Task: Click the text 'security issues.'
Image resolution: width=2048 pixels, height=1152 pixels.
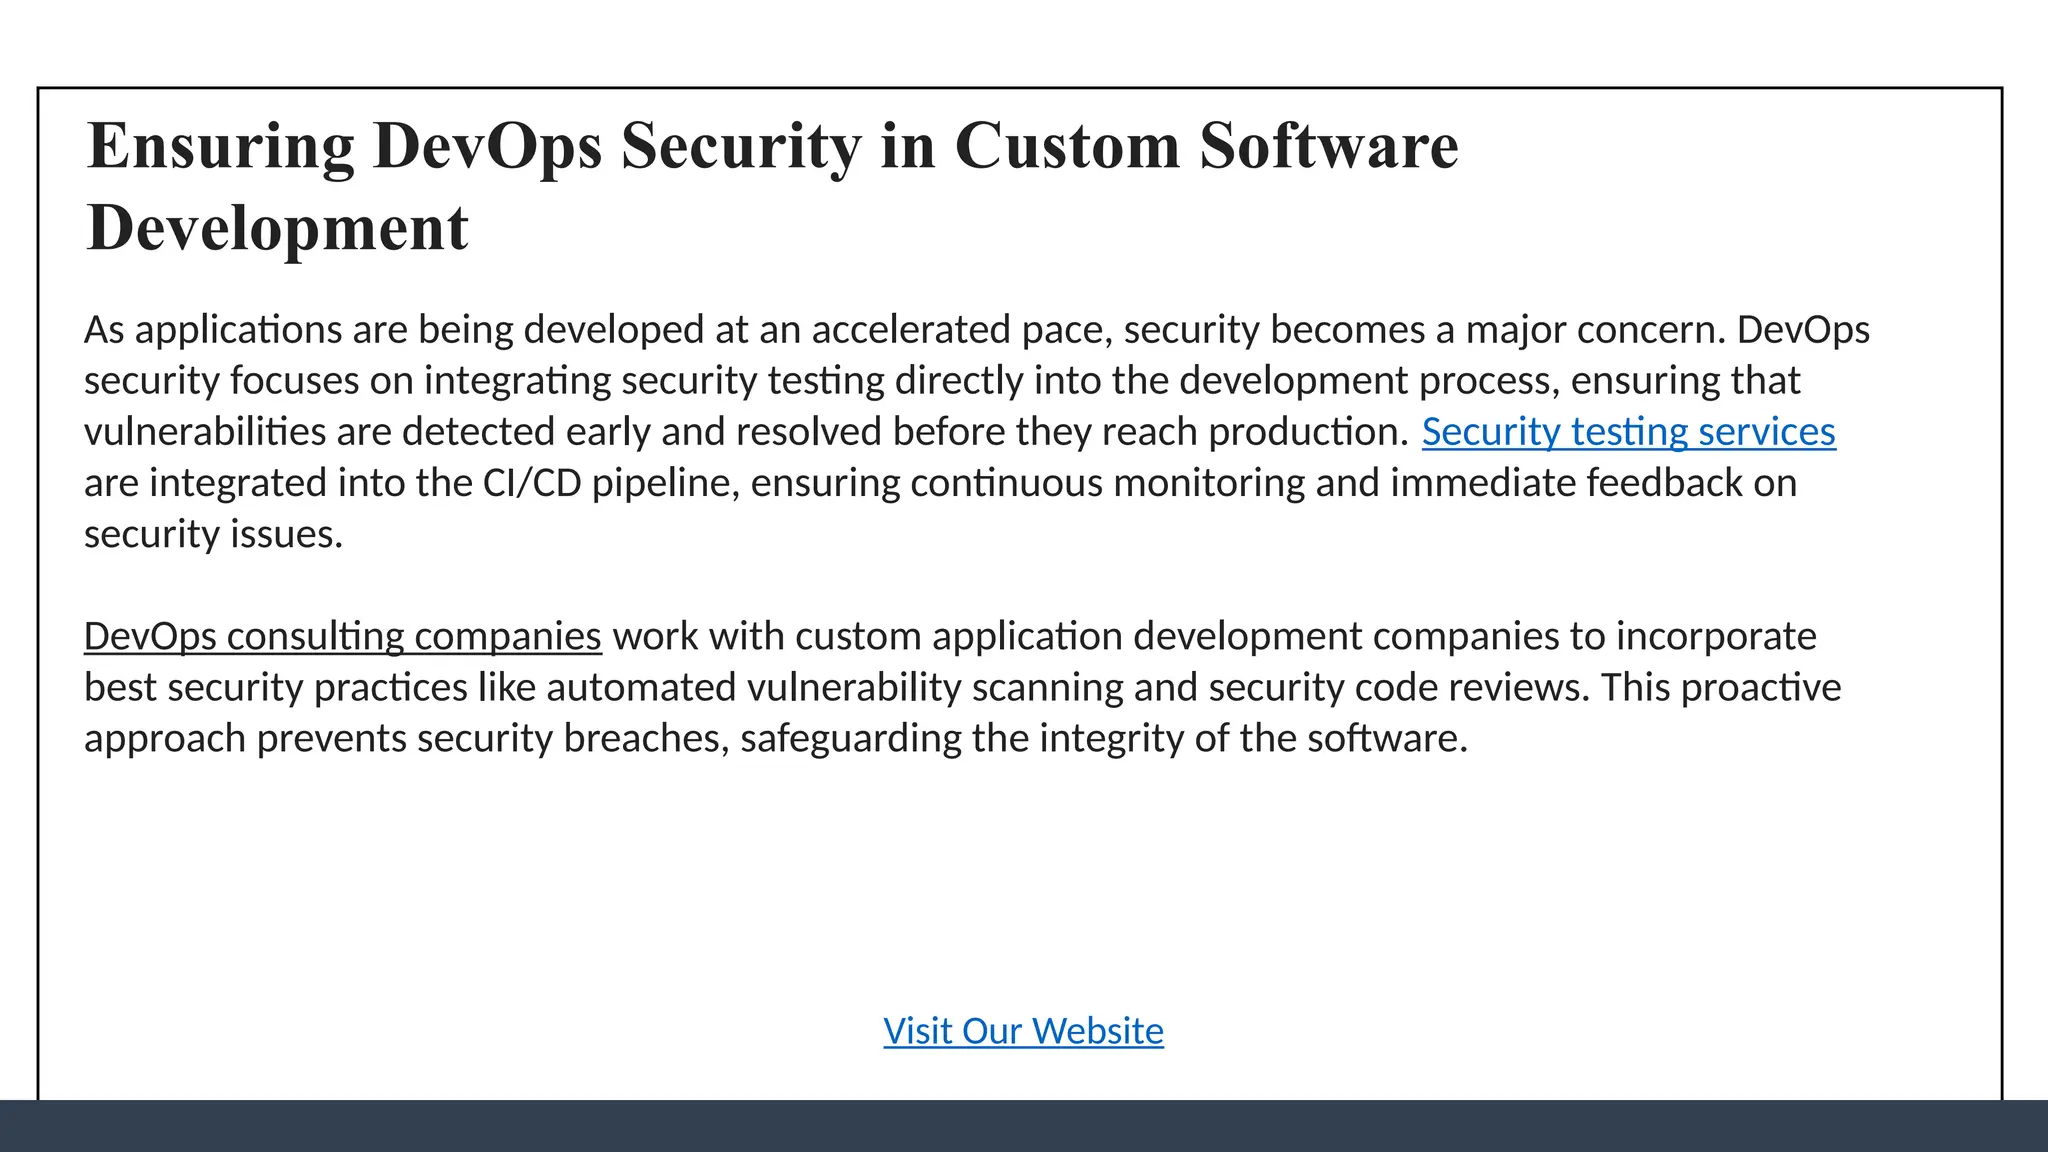Action: pos(213,534)
